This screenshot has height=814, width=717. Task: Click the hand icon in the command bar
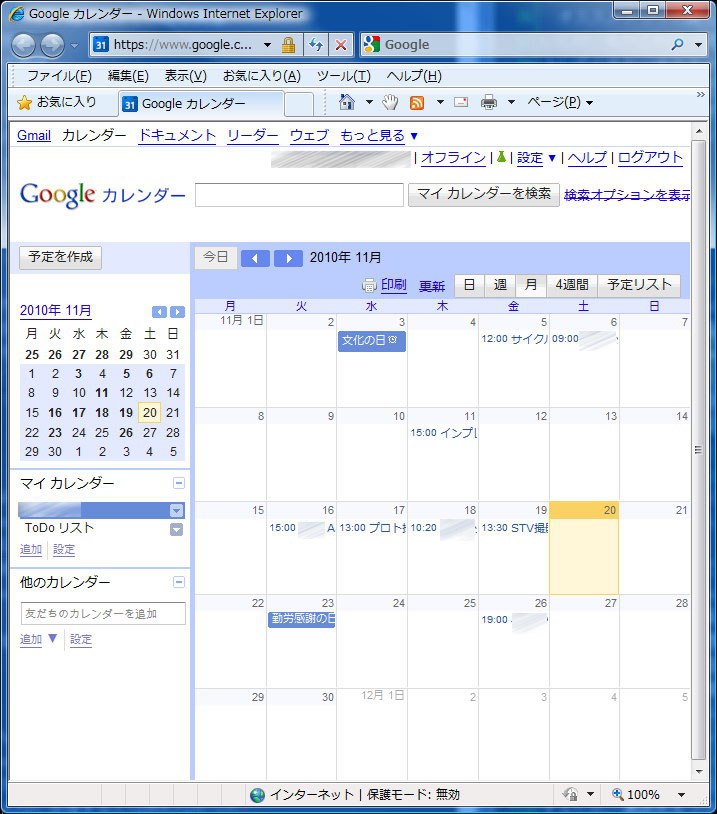[390, 102]
